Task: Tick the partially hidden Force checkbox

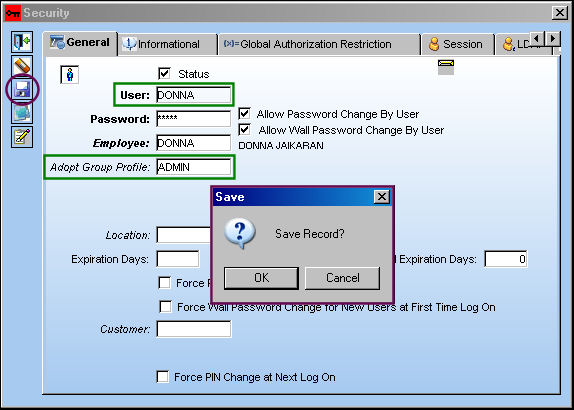Action: coord(164,283)
